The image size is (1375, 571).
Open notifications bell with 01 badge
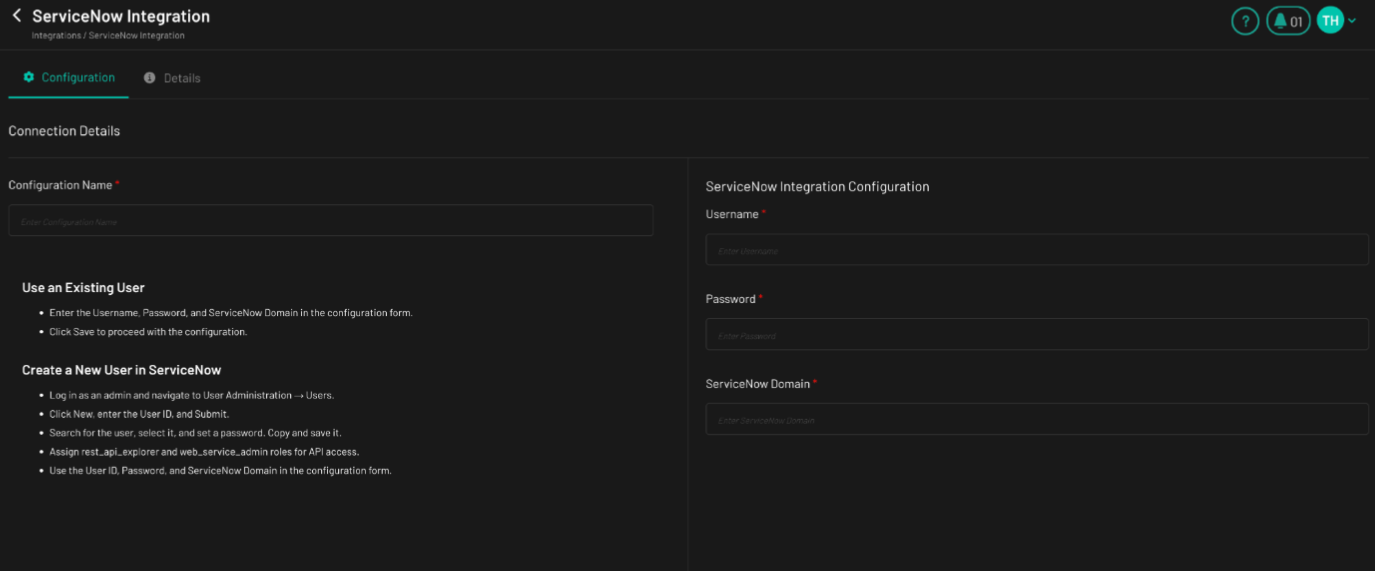point(1288,21)
